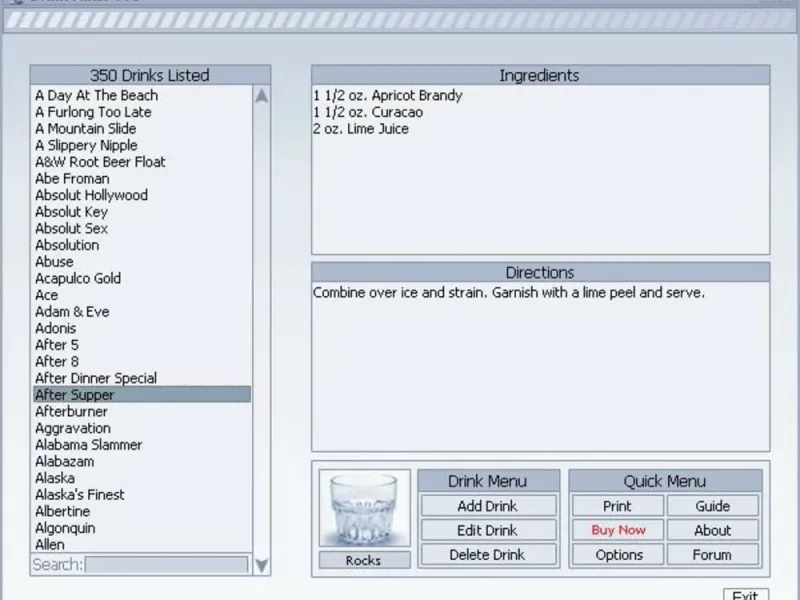Viewport: 800px width, 600px height.
Task: Click the Ingredients panel header
Action: (540, 76)
